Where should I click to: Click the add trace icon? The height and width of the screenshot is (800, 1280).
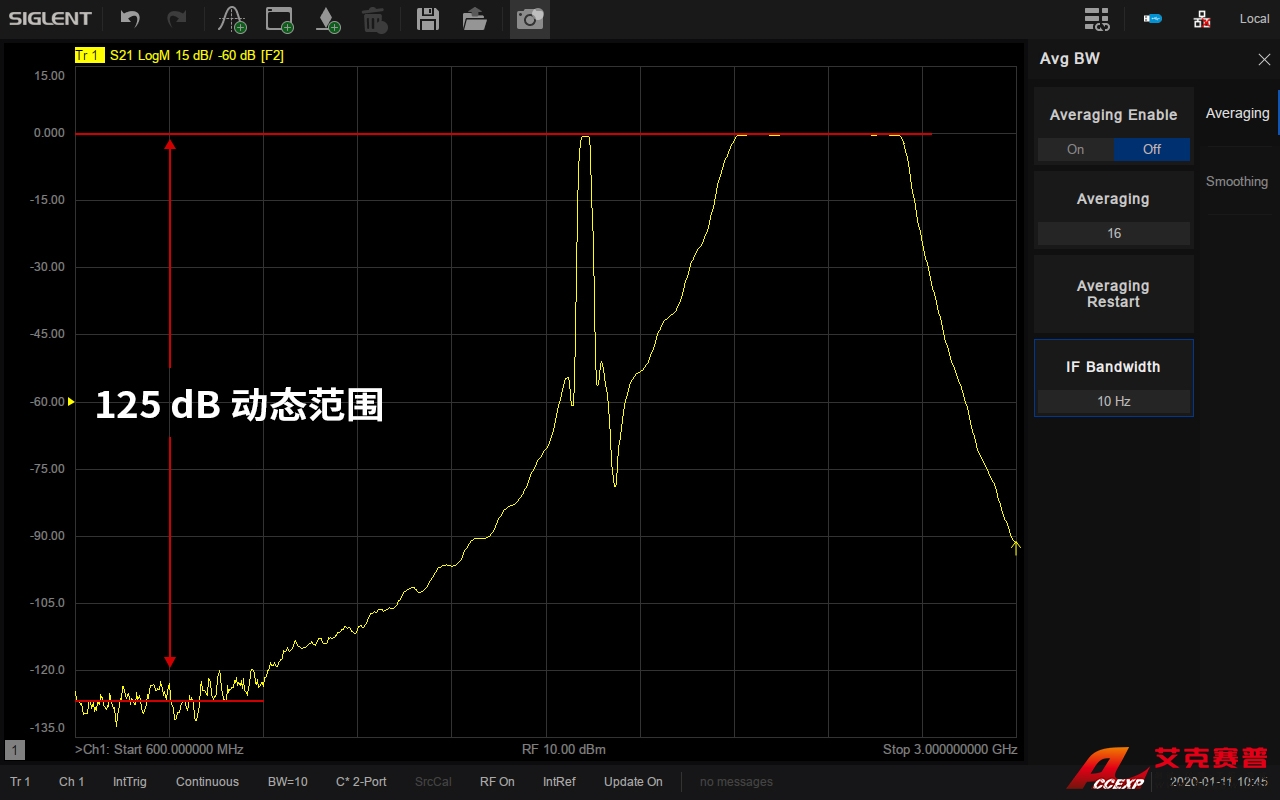[x=232, y=19]
